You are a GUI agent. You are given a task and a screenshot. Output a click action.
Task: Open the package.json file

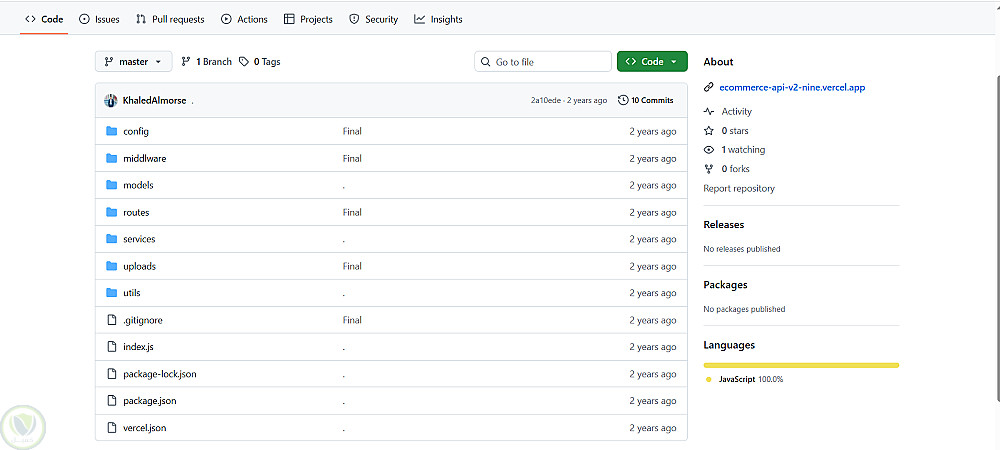(x=150, y=401)
